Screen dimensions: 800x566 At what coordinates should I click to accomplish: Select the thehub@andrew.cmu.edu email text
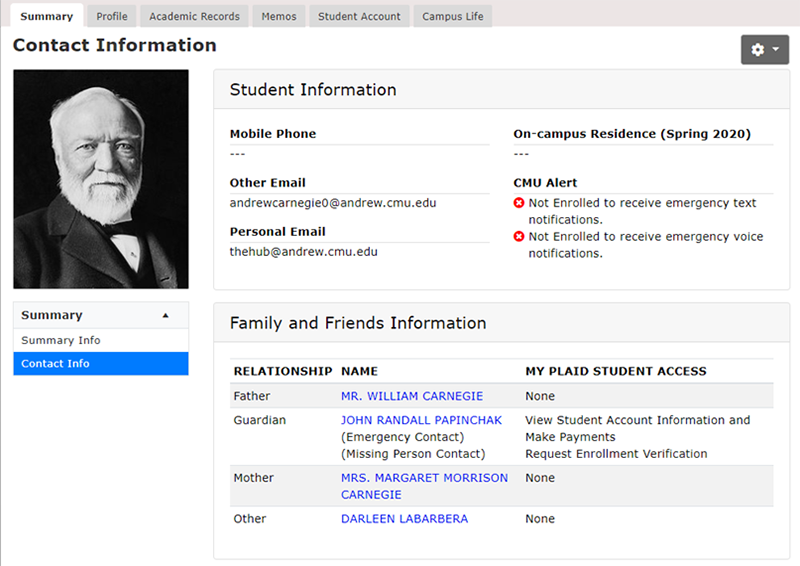coord(304,252)
